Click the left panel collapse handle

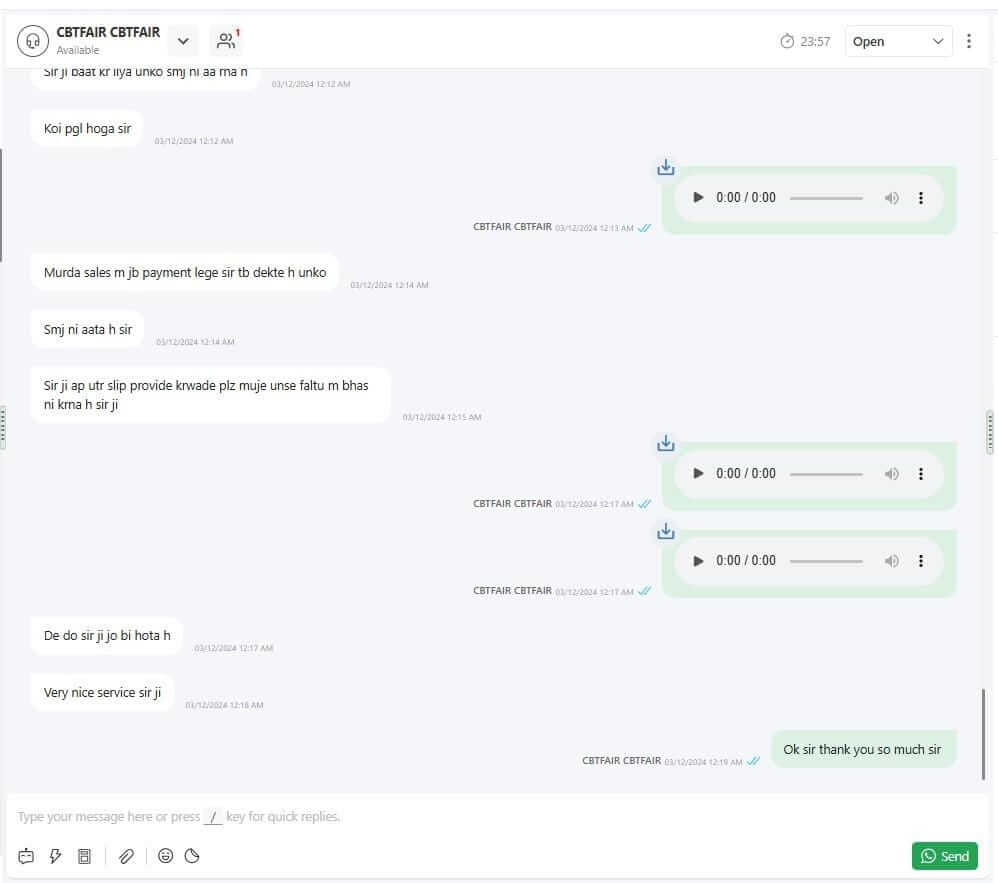pos(3,427)
